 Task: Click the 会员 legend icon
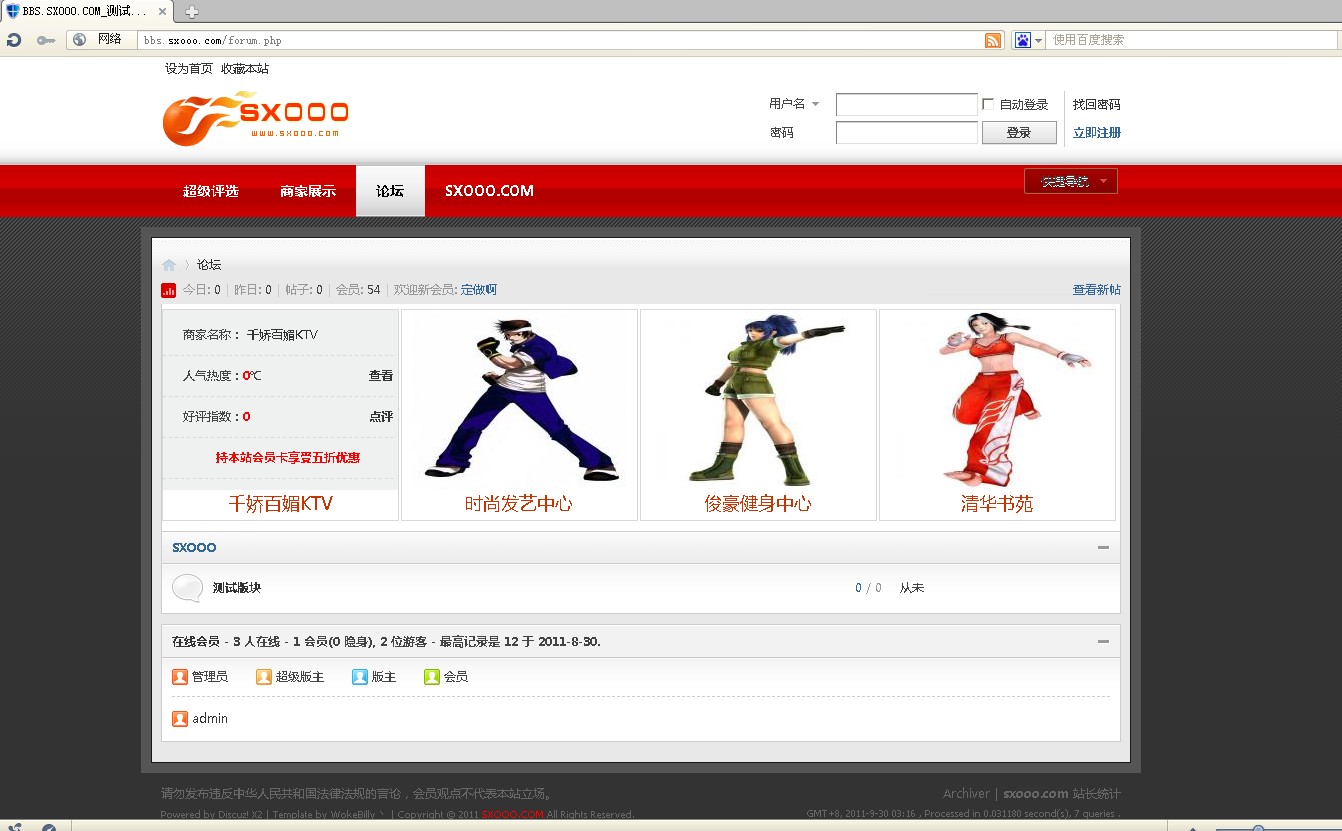[432, 677]
